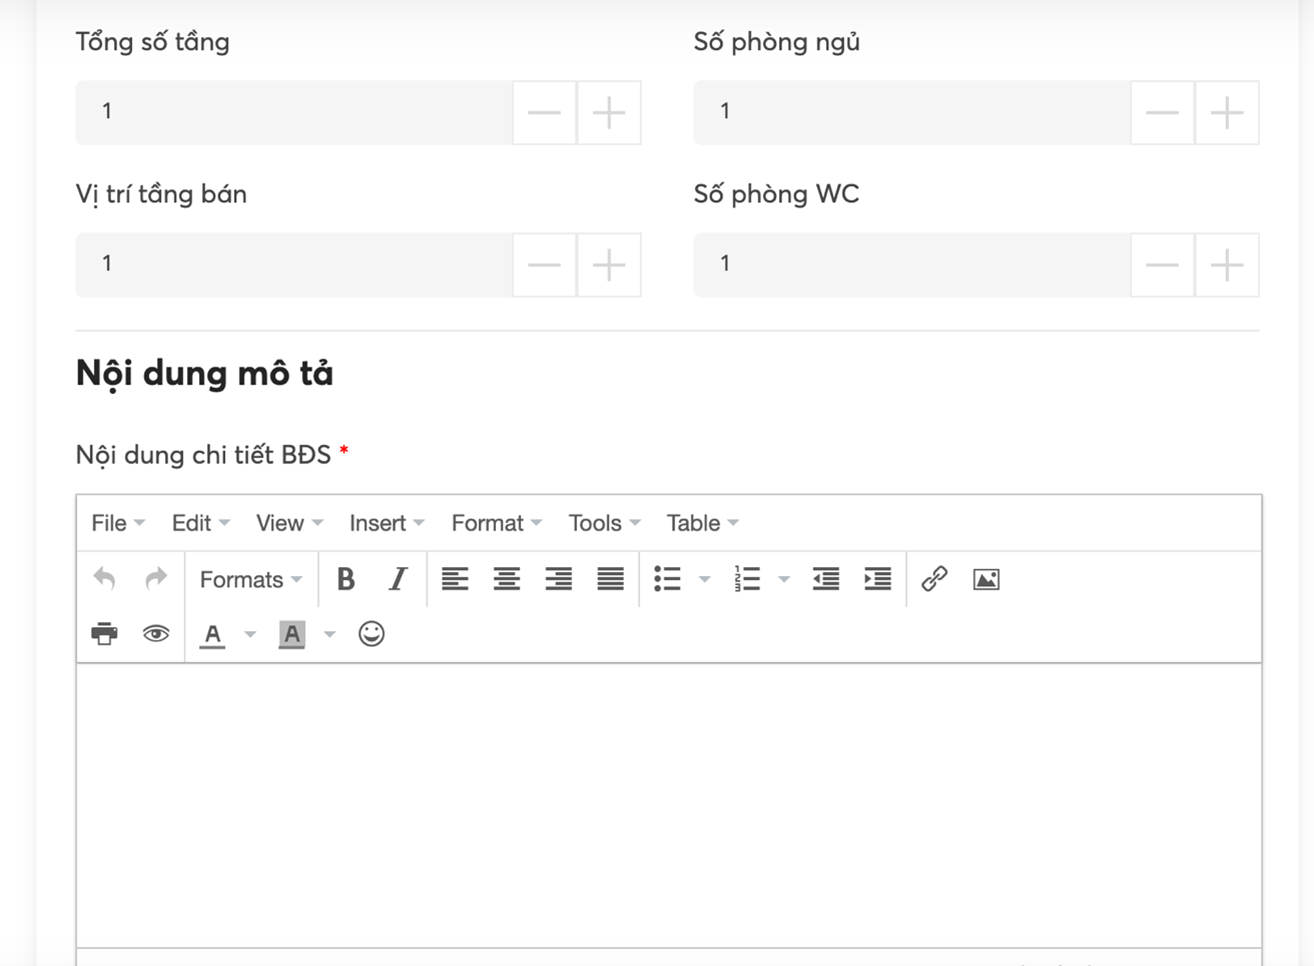The width and height of the screenshot is (1314, 966).
Task: Open the Insert menu
Action: [x=387, y=523]
